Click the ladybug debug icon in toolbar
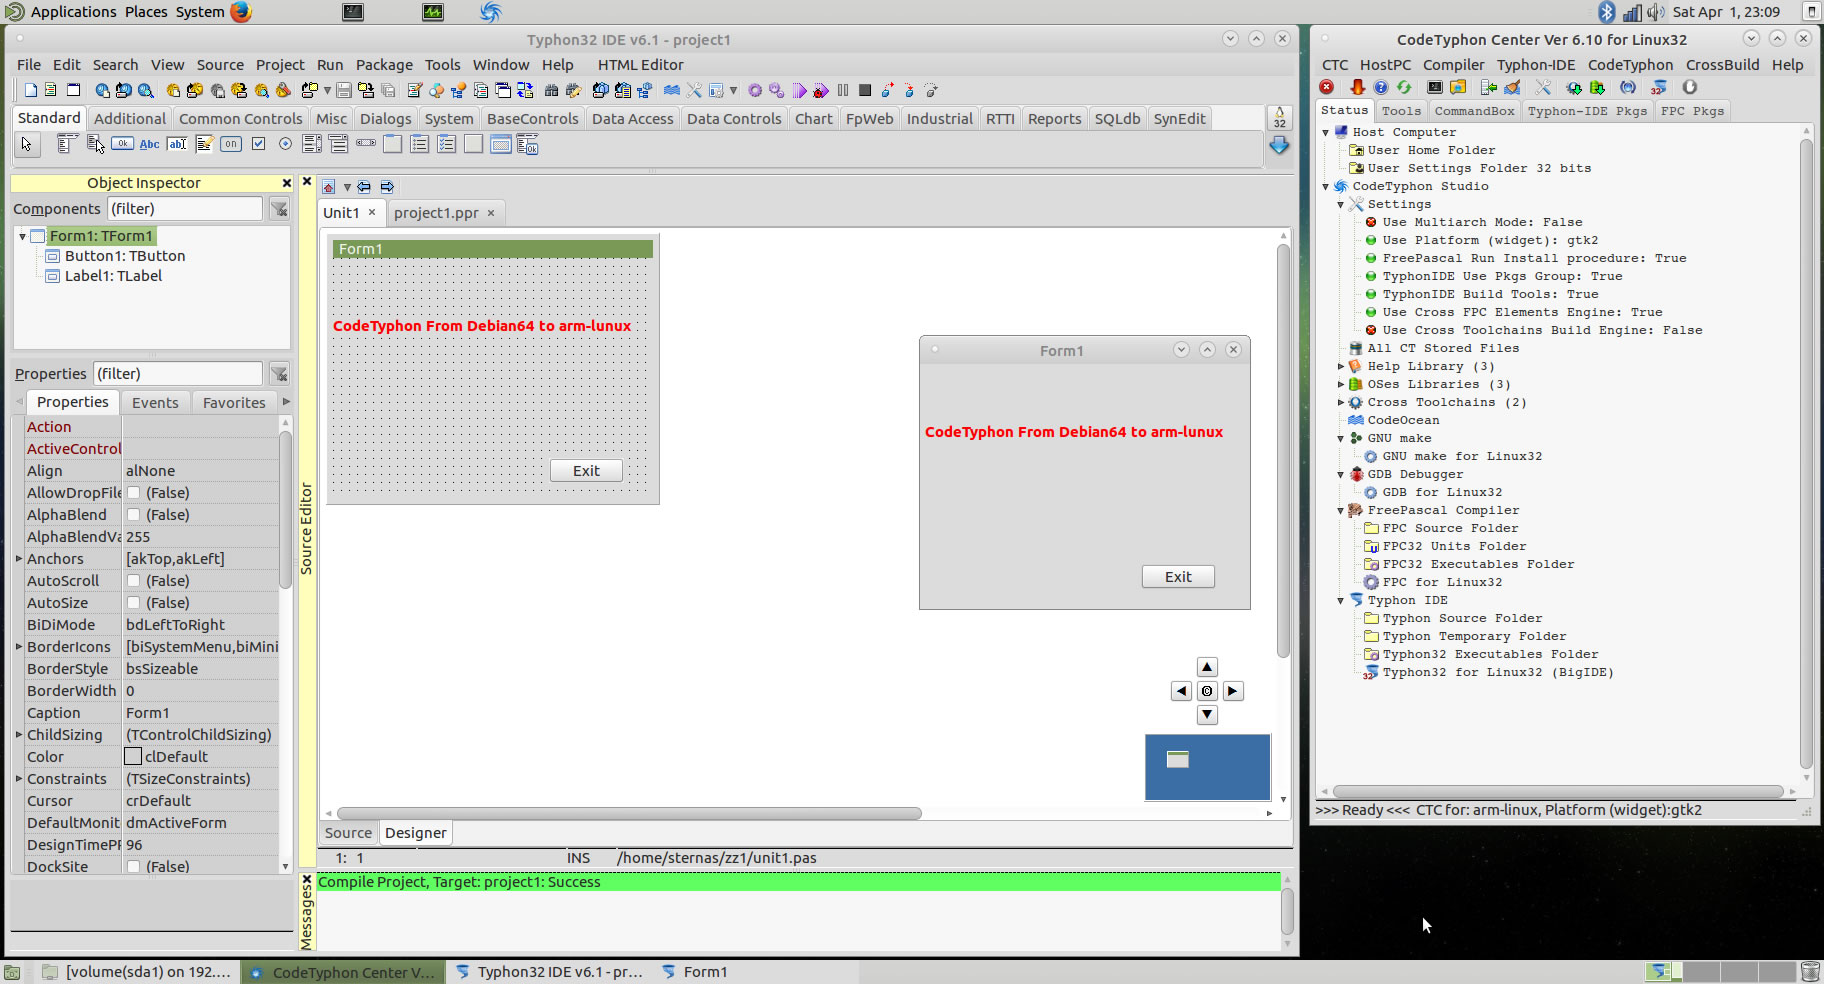Screen dimensions: 1824x984 point(820,90)
